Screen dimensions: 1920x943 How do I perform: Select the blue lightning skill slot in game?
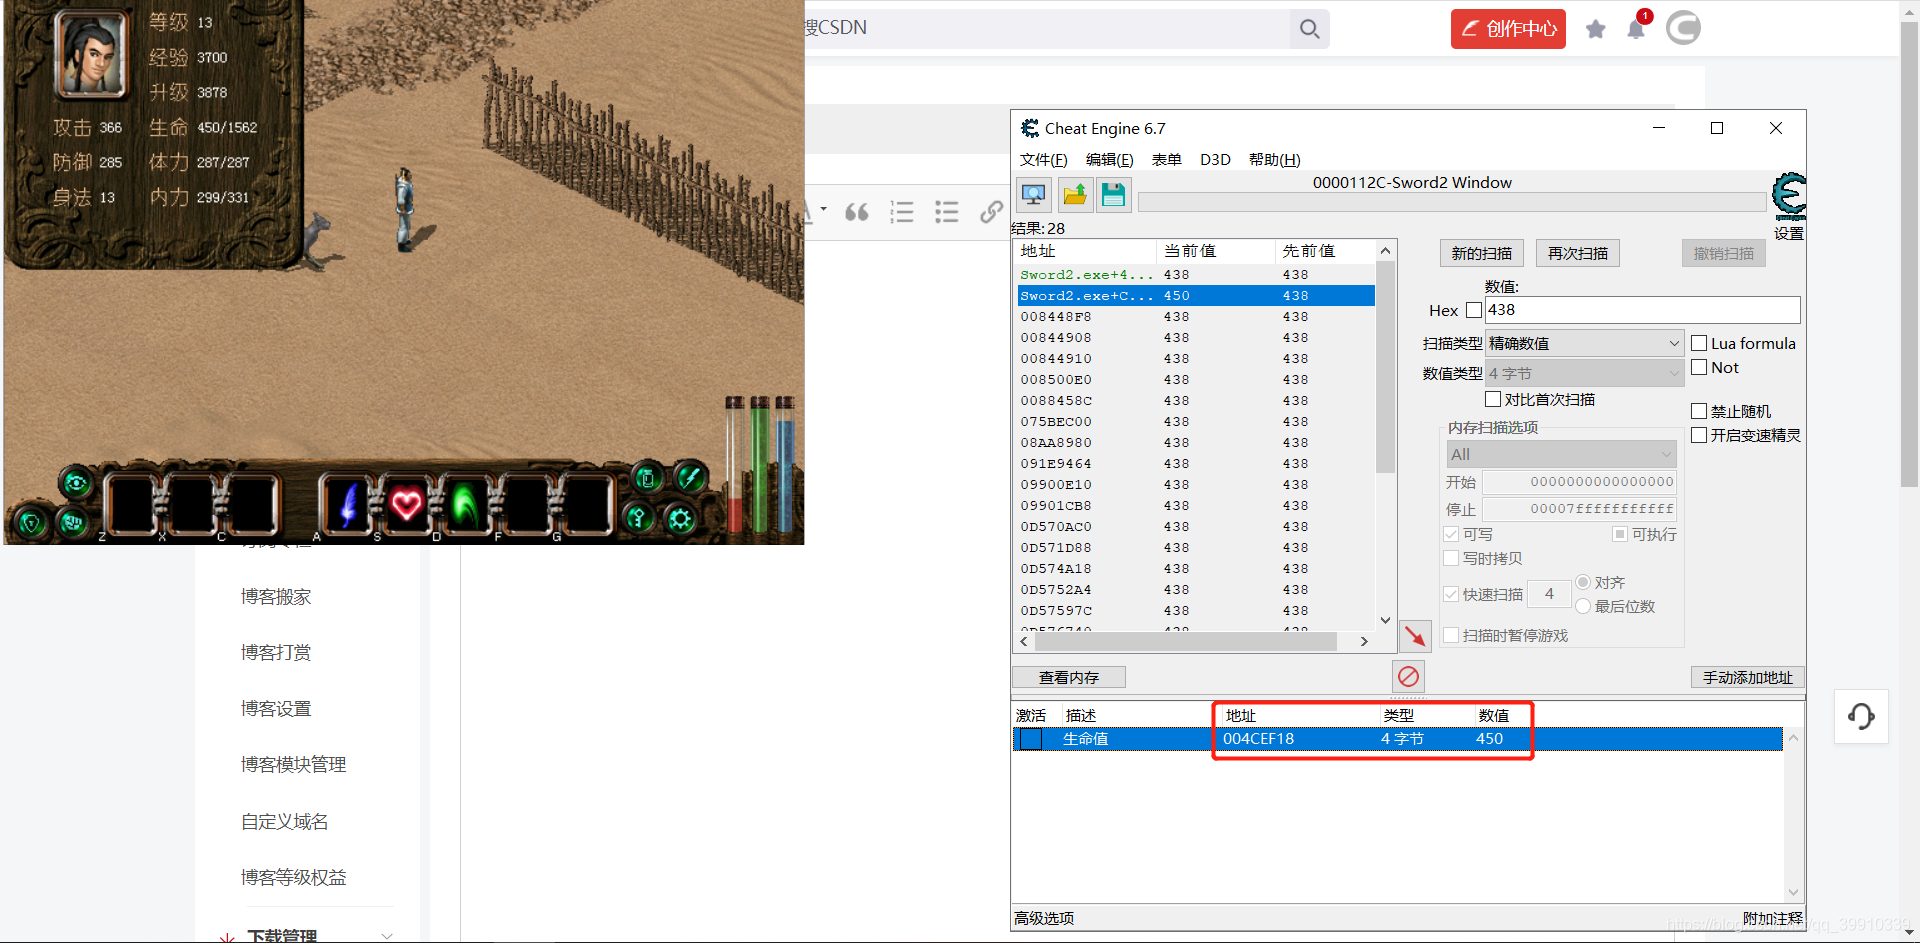347,504
